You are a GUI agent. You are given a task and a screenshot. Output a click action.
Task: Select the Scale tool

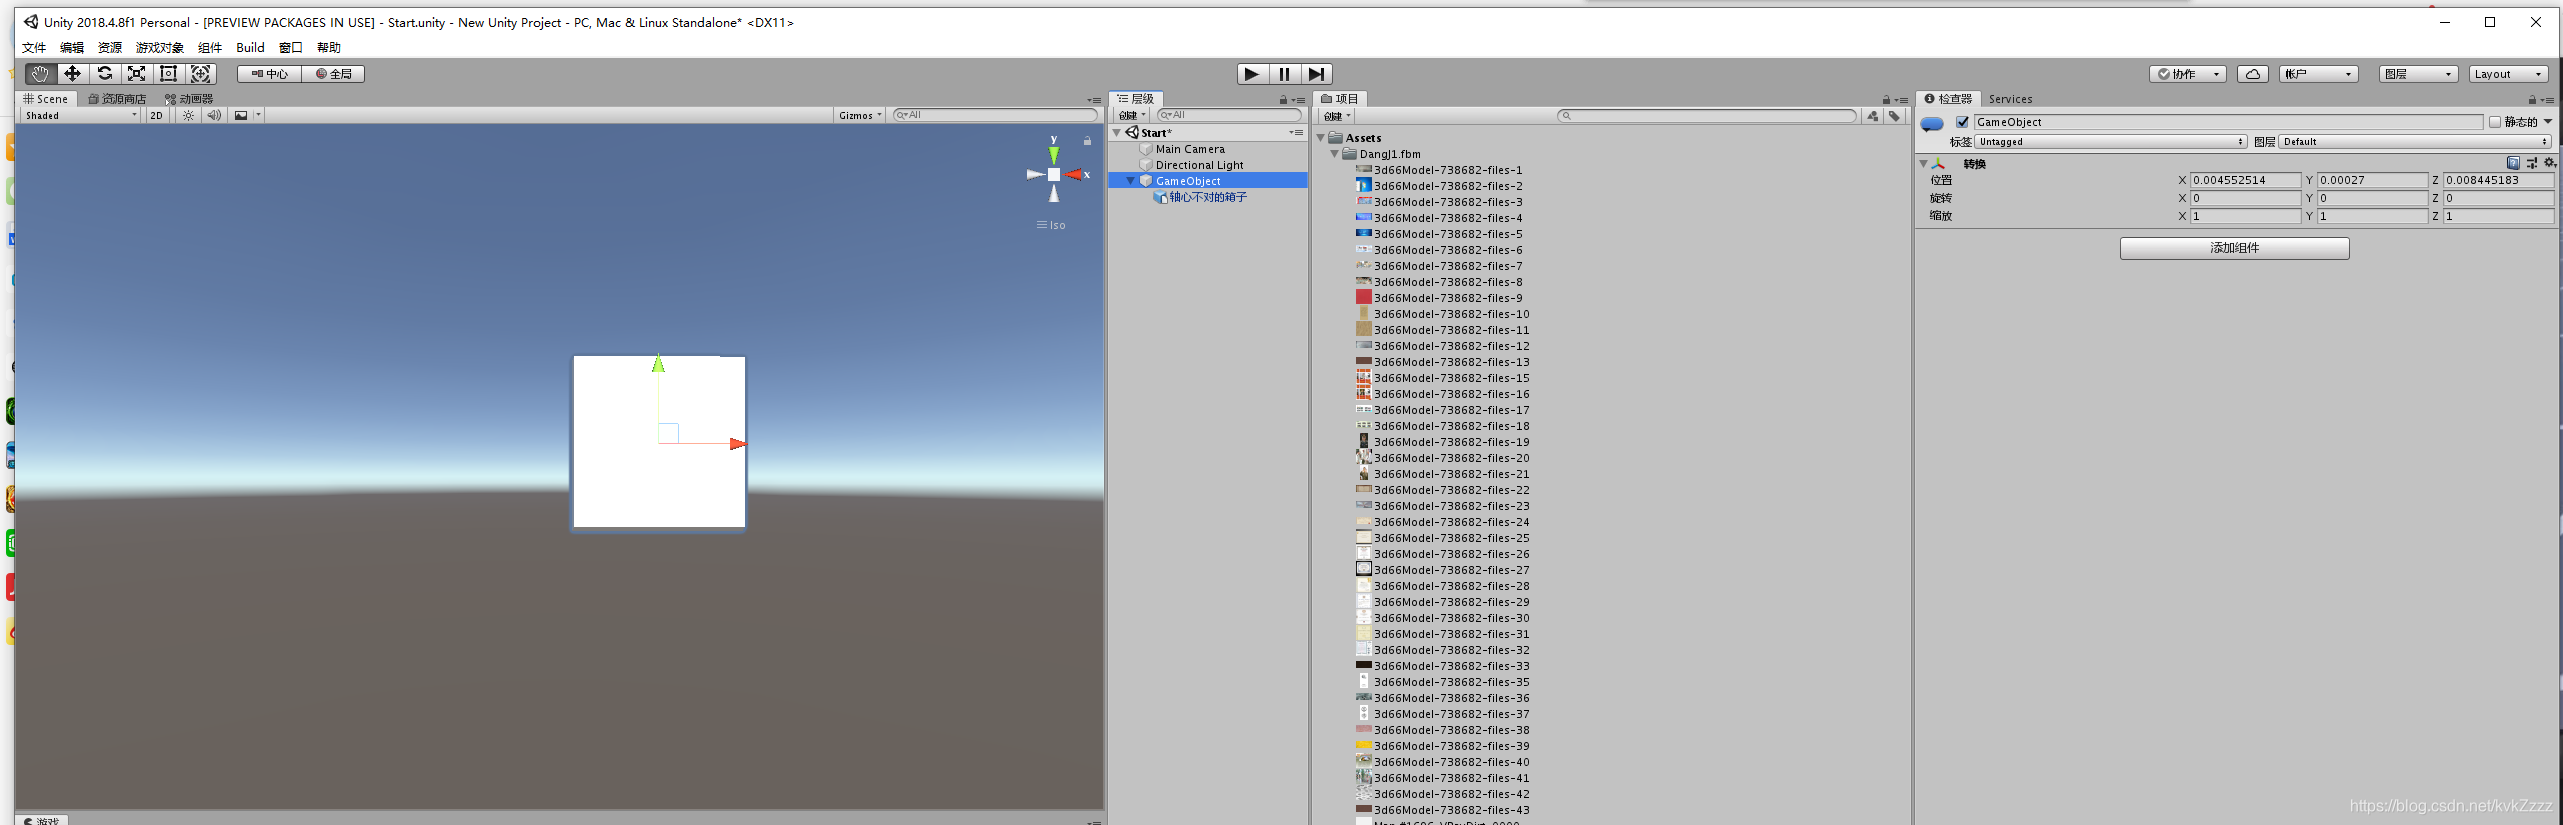136,74
